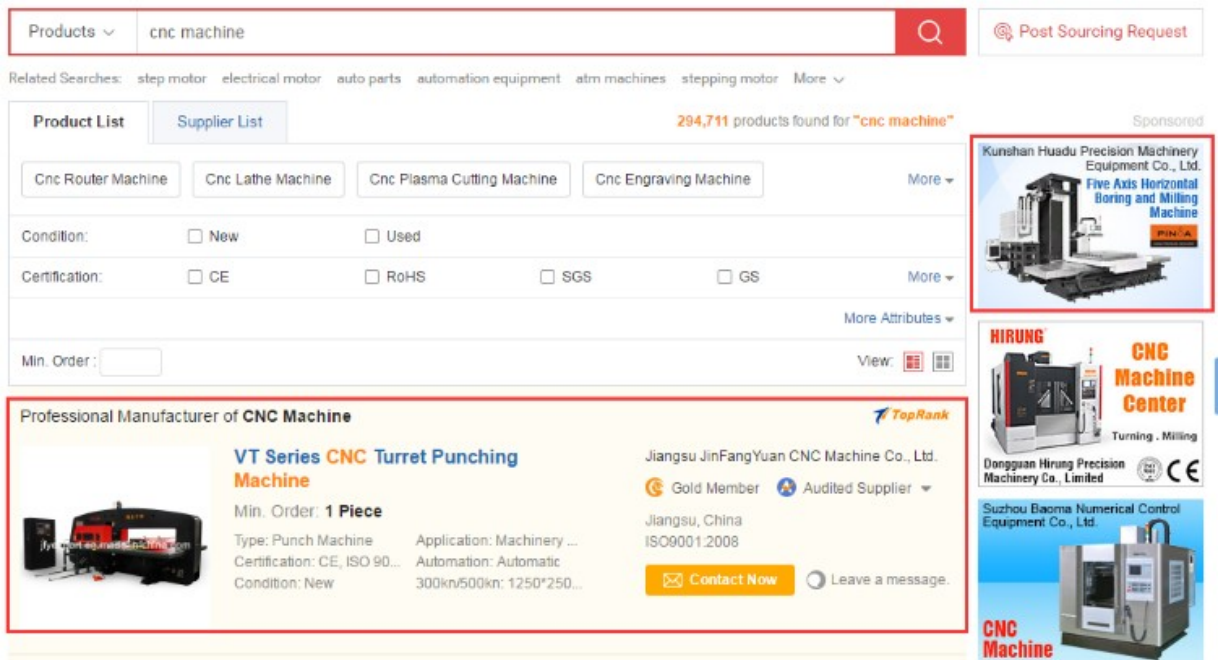
Task: Click the Gold Member badge icon
Action: 655,488
